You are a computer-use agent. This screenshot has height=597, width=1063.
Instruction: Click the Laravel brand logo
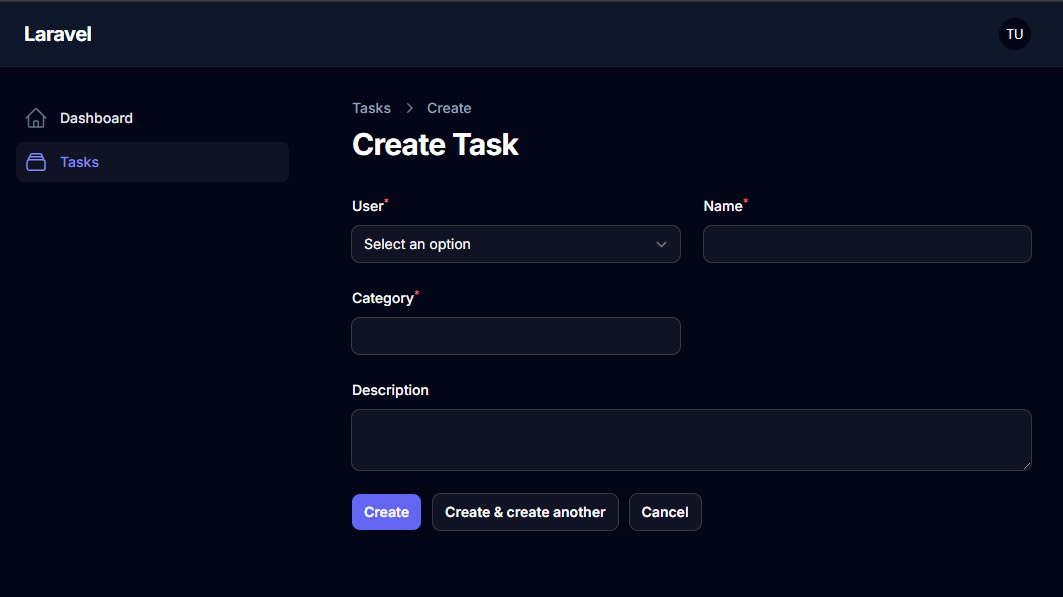click(x=58, y=34)
